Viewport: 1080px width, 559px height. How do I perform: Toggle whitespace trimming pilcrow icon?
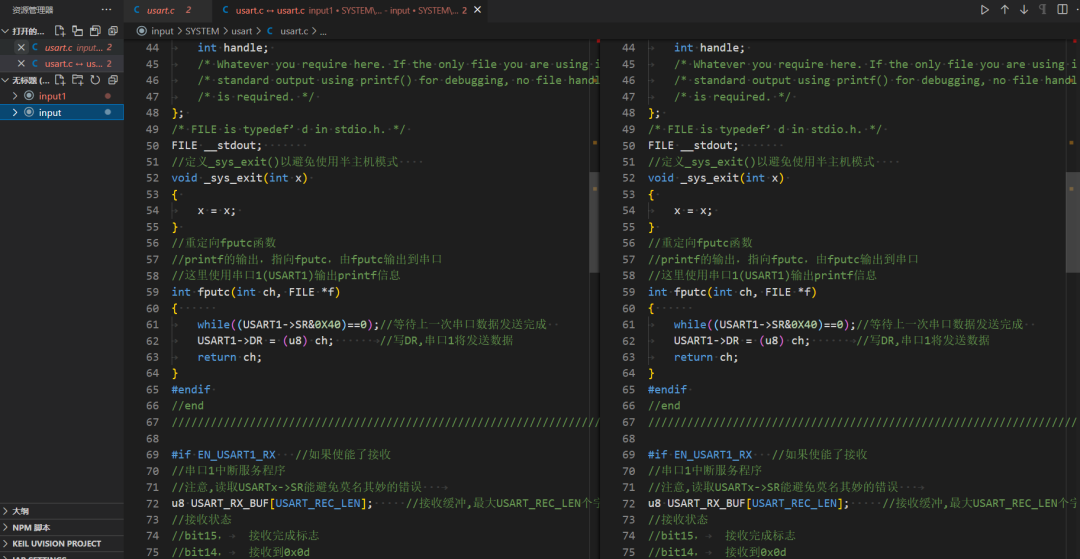(1043, 10)
